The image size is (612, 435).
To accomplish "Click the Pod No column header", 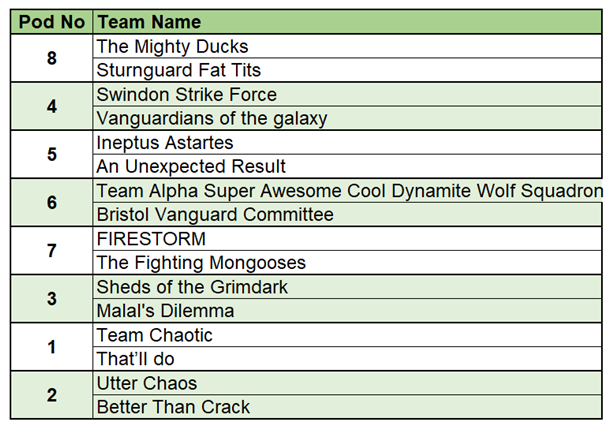I will coord(52,22).
